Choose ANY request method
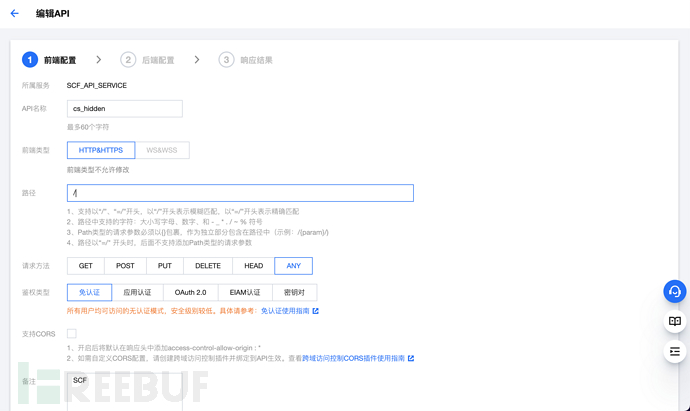Screen dimensions: 690x411 tap(294, 266)
